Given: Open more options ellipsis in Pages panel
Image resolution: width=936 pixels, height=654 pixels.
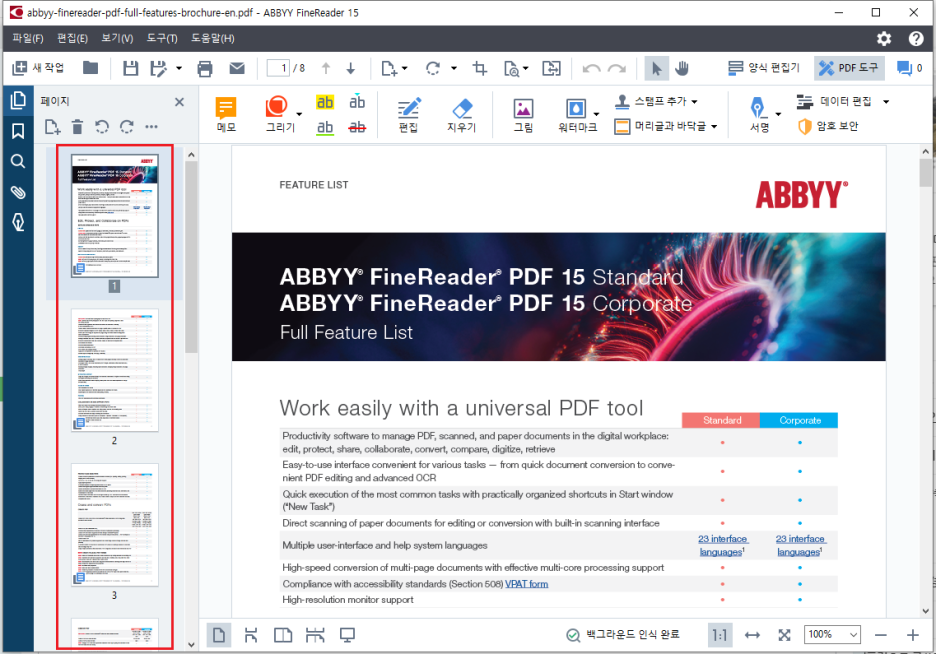Looking at the screenshot, I should coord(152,127).
